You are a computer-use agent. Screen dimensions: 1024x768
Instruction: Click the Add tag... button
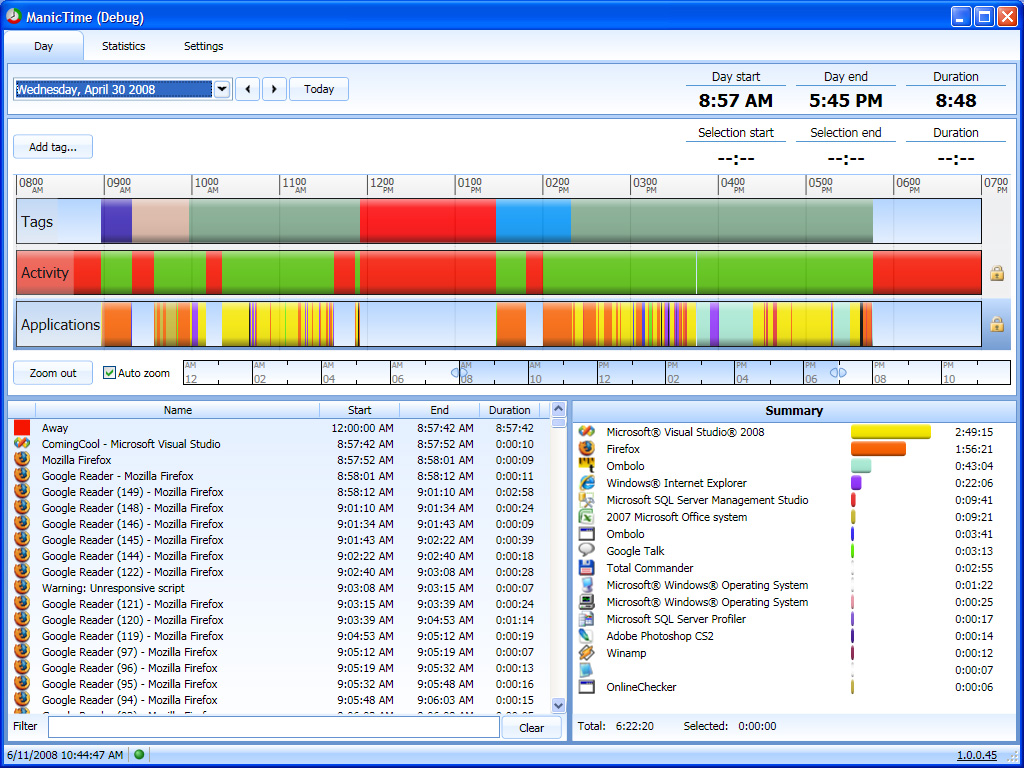point(53,147)
